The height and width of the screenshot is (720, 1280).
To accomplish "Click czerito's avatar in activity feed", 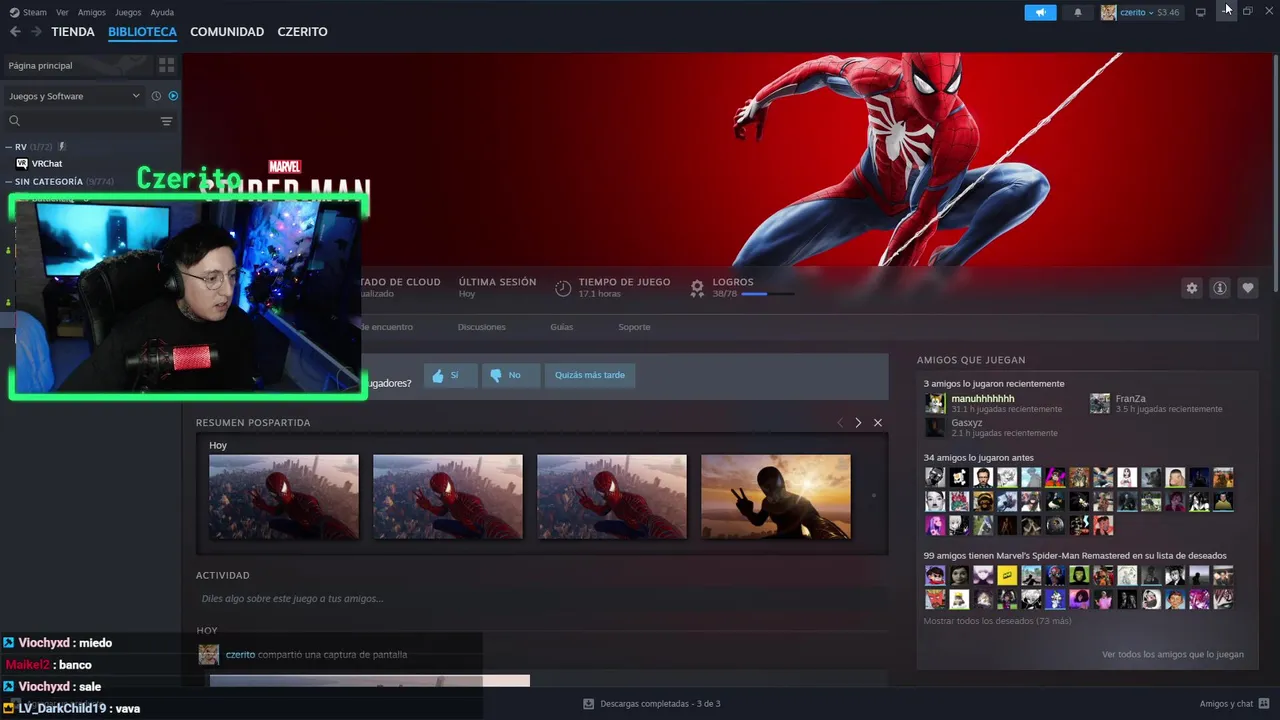I will [x=208, y=654].
